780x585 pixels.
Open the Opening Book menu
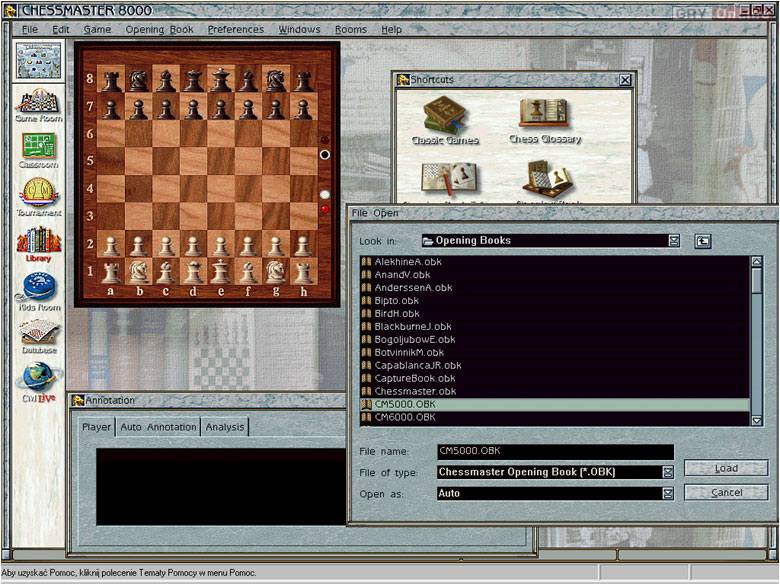coord(159,29)
